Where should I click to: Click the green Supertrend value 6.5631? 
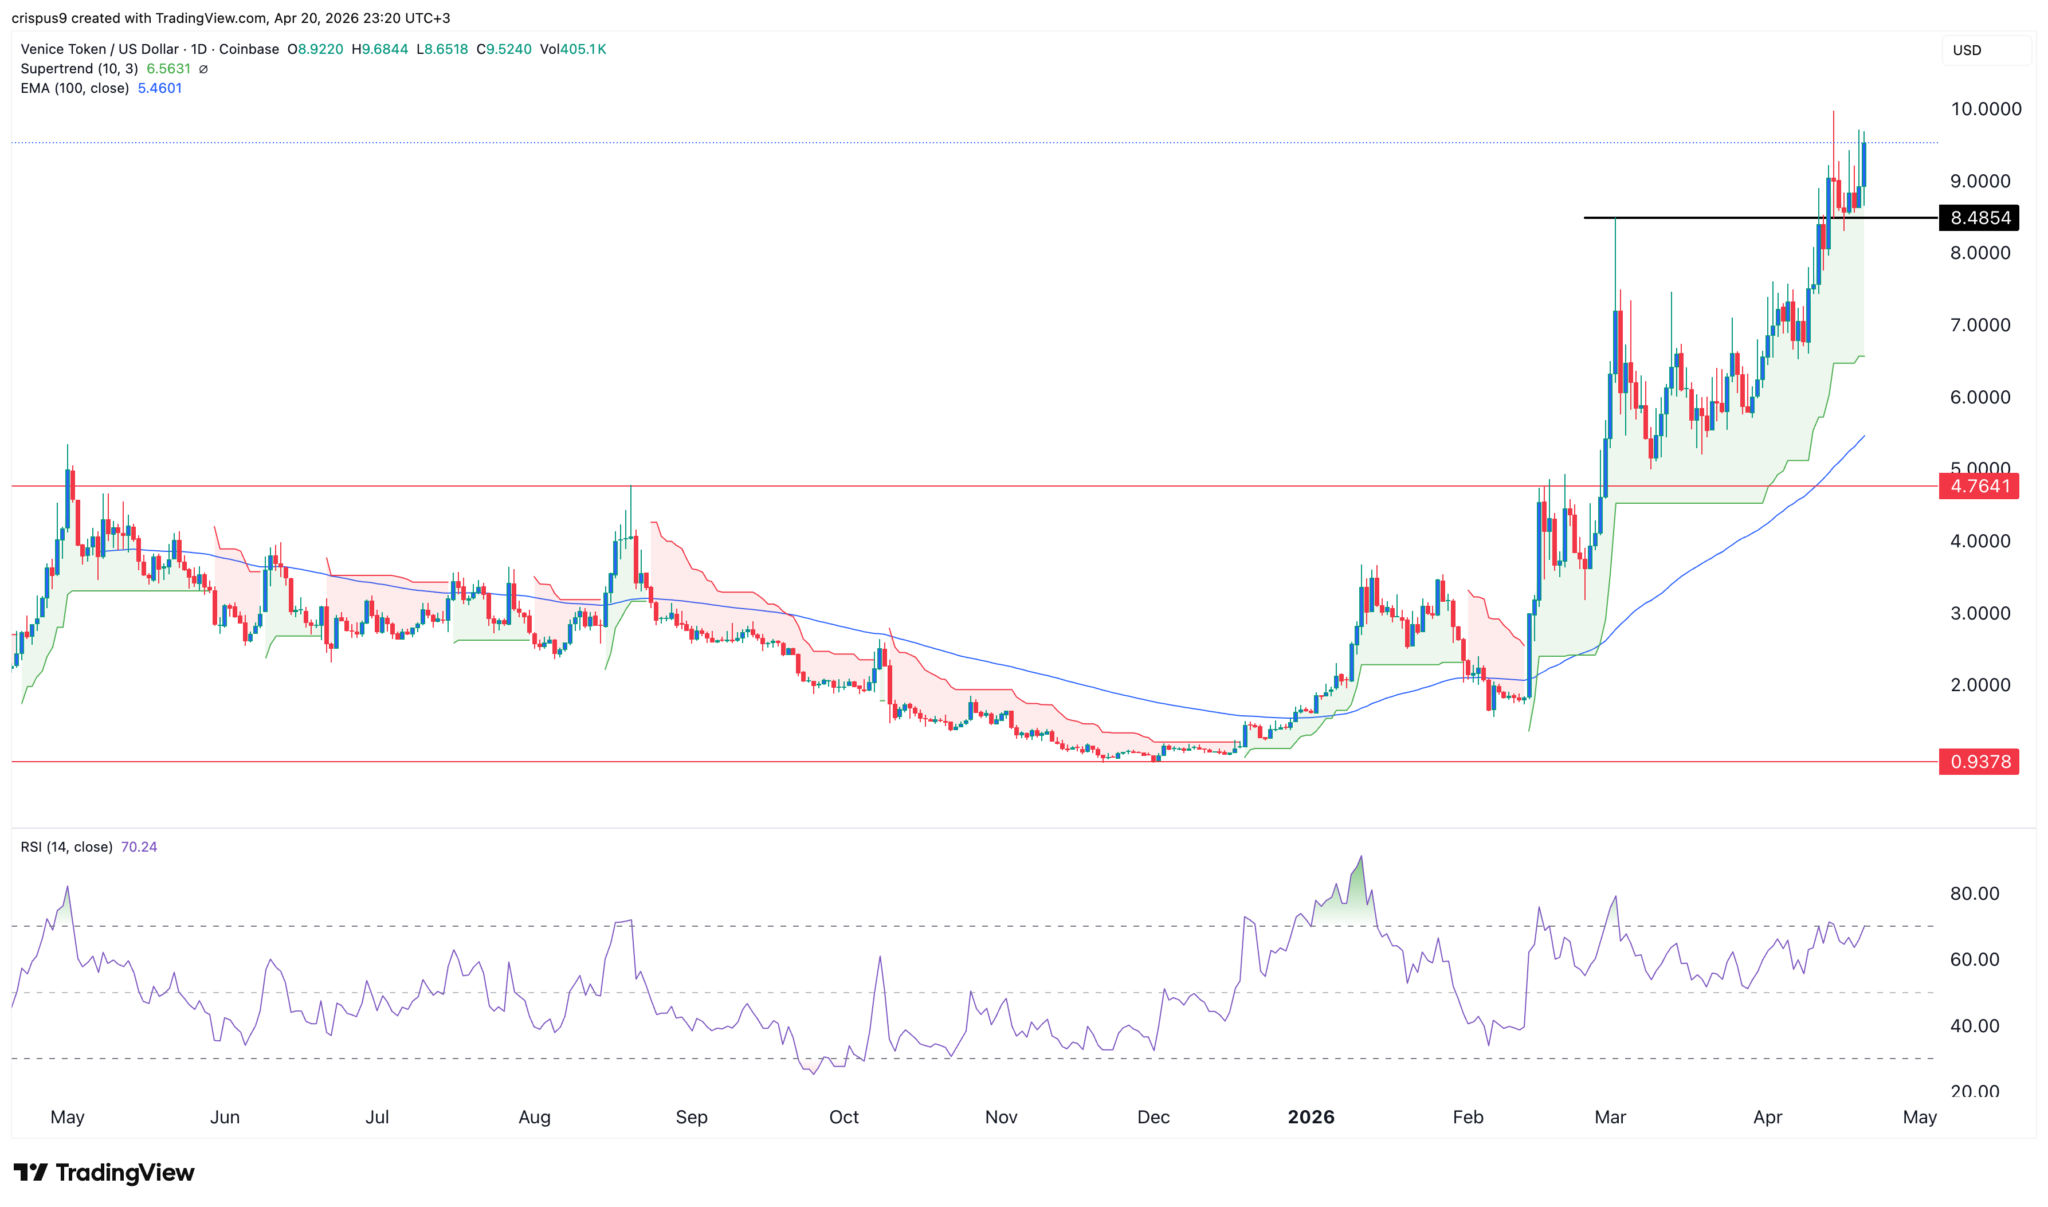166,69
